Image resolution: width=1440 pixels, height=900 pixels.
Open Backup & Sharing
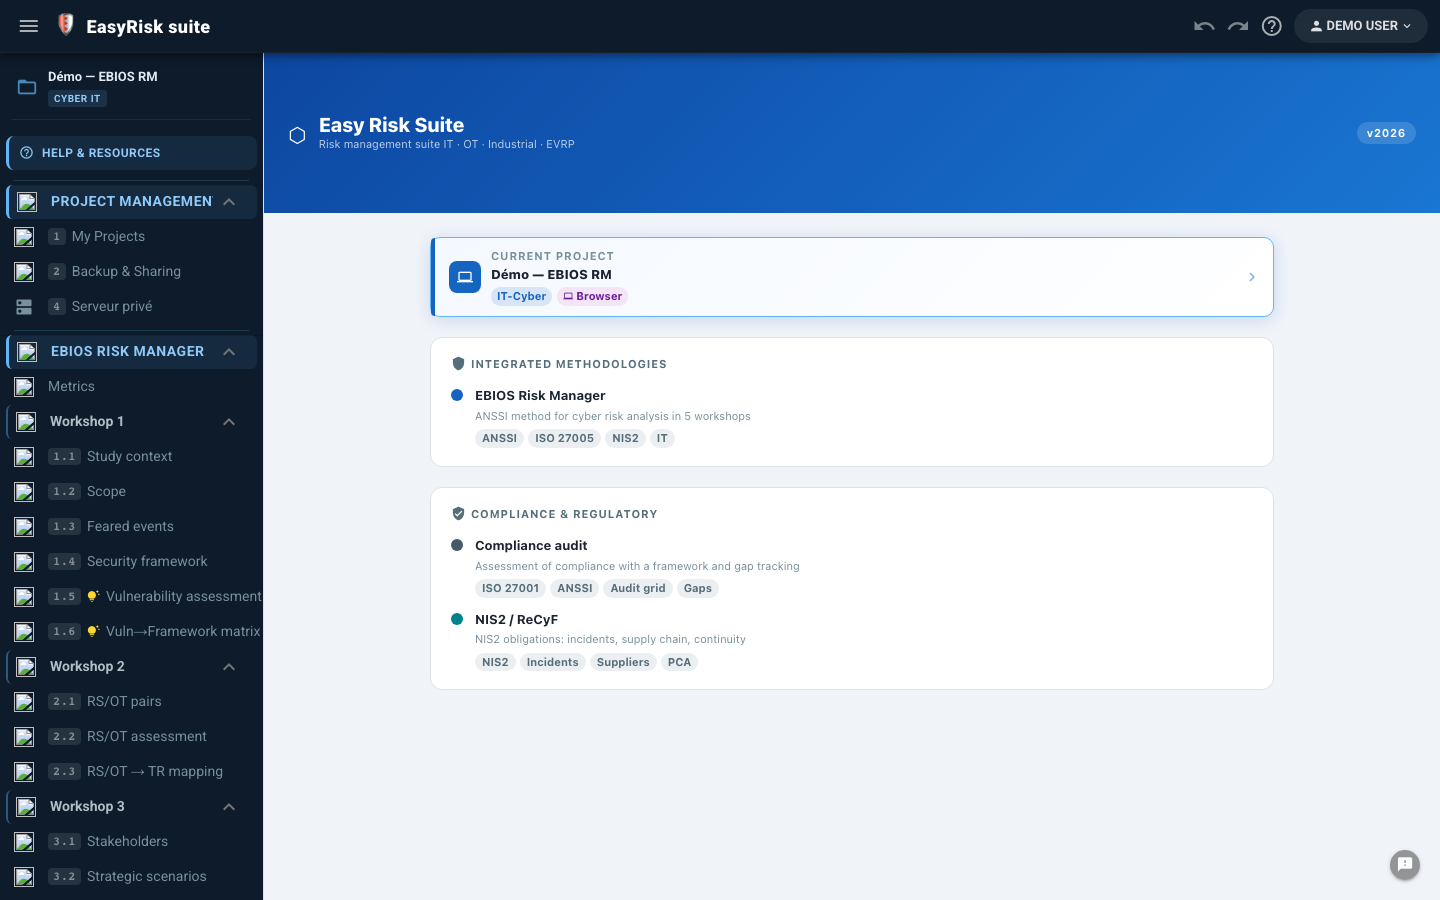[131, 271]
